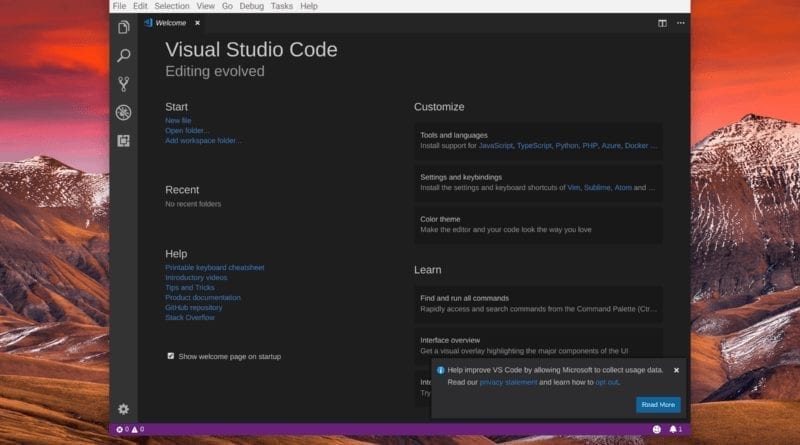Open the Go menu
Image resolution: width=800 pixels, height=445 pixels.
(x=228, y=6)
